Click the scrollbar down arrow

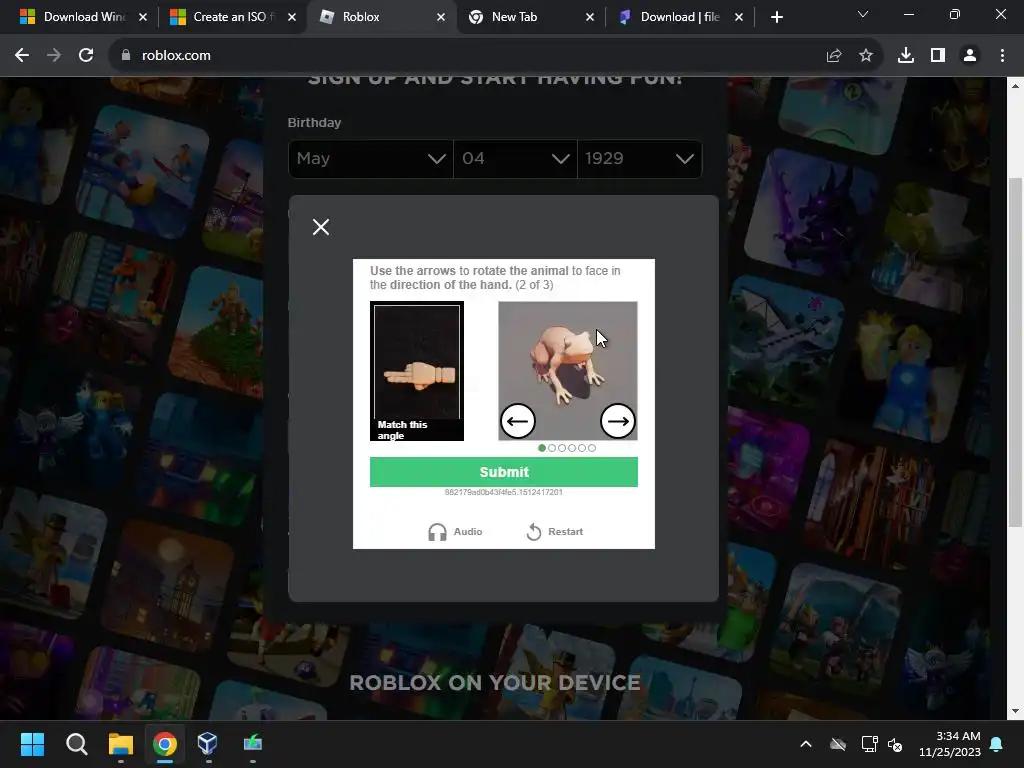click(1015, 711)
